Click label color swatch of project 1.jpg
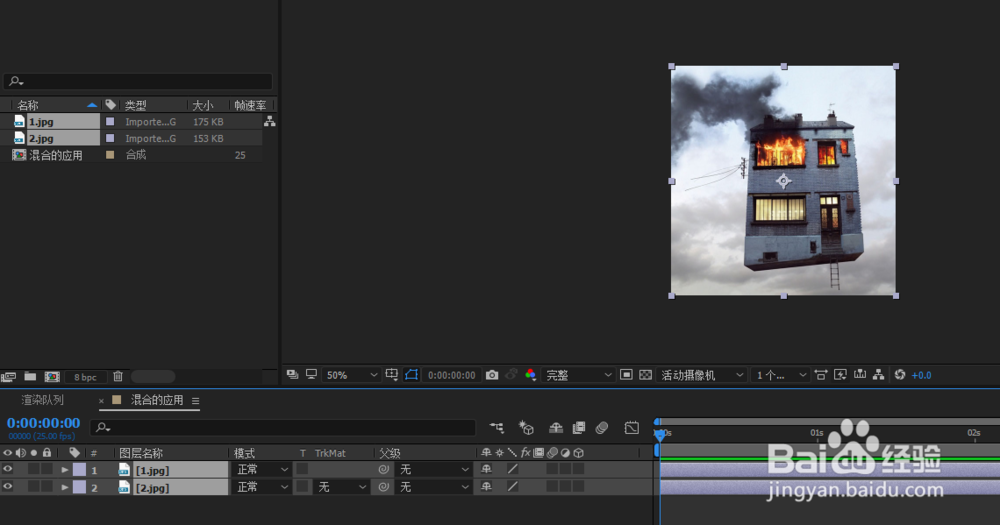Image resolution: width=1000 pixels, height=525 pixels. point(110,121)
